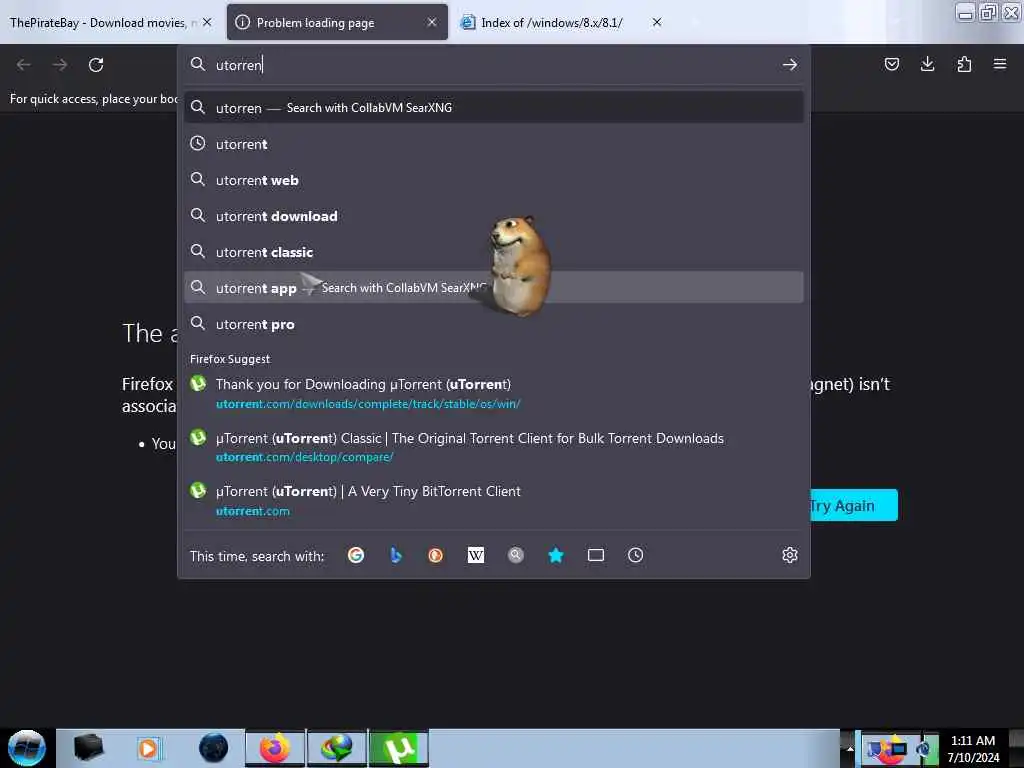Click the Try Again button
This screenshot has height=768, width=1024.
[854, 505]
